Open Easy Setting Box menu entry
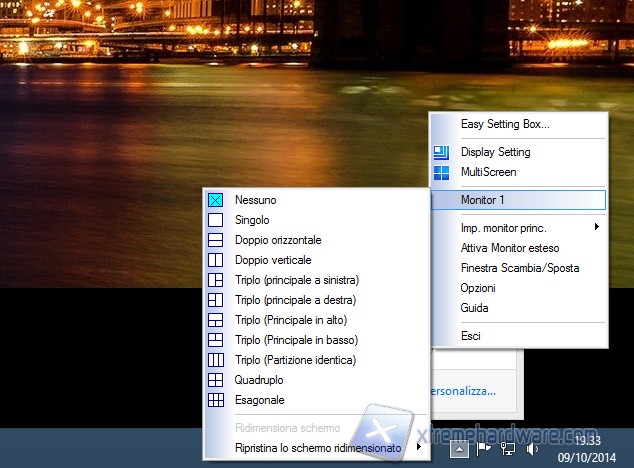Image resolution: width=634 pixels, height=468 pixels. tap(504, 125)
